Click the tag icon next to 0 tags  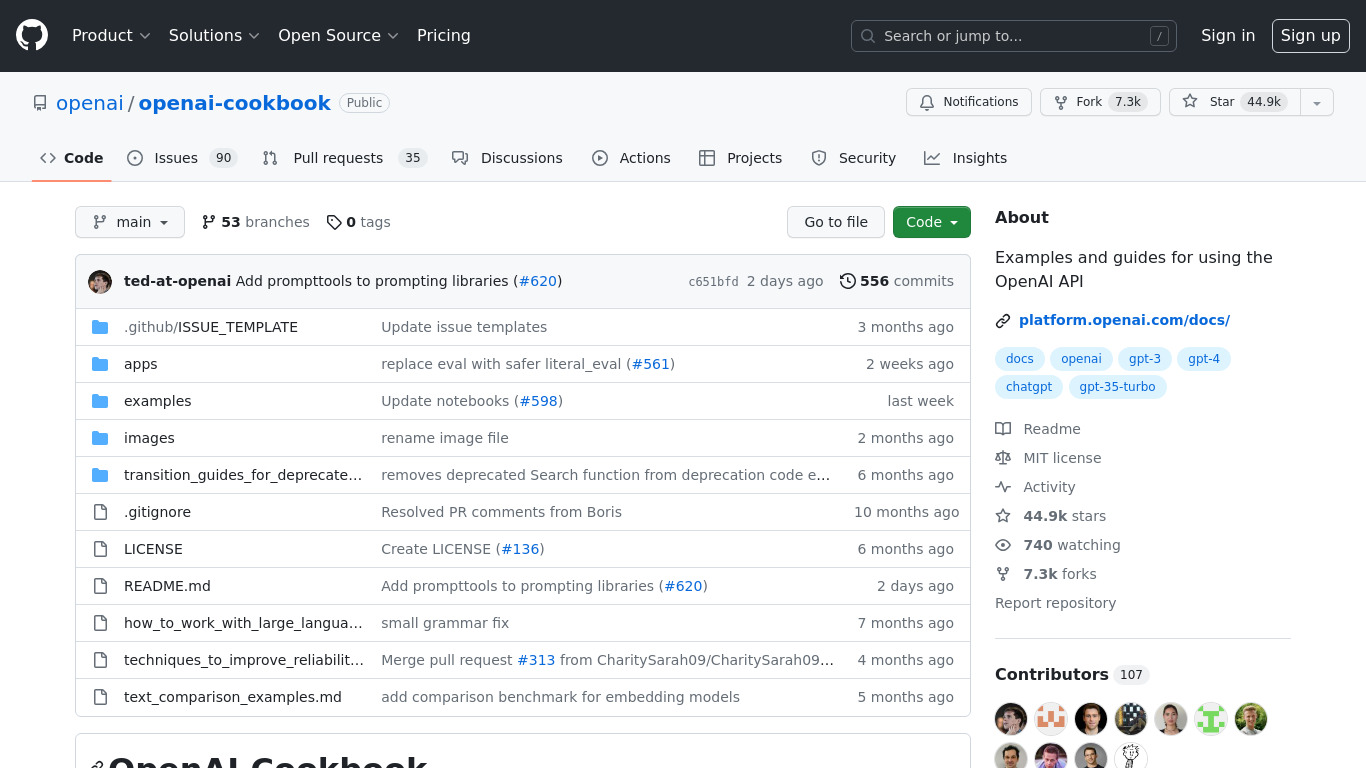coord(334,222)
